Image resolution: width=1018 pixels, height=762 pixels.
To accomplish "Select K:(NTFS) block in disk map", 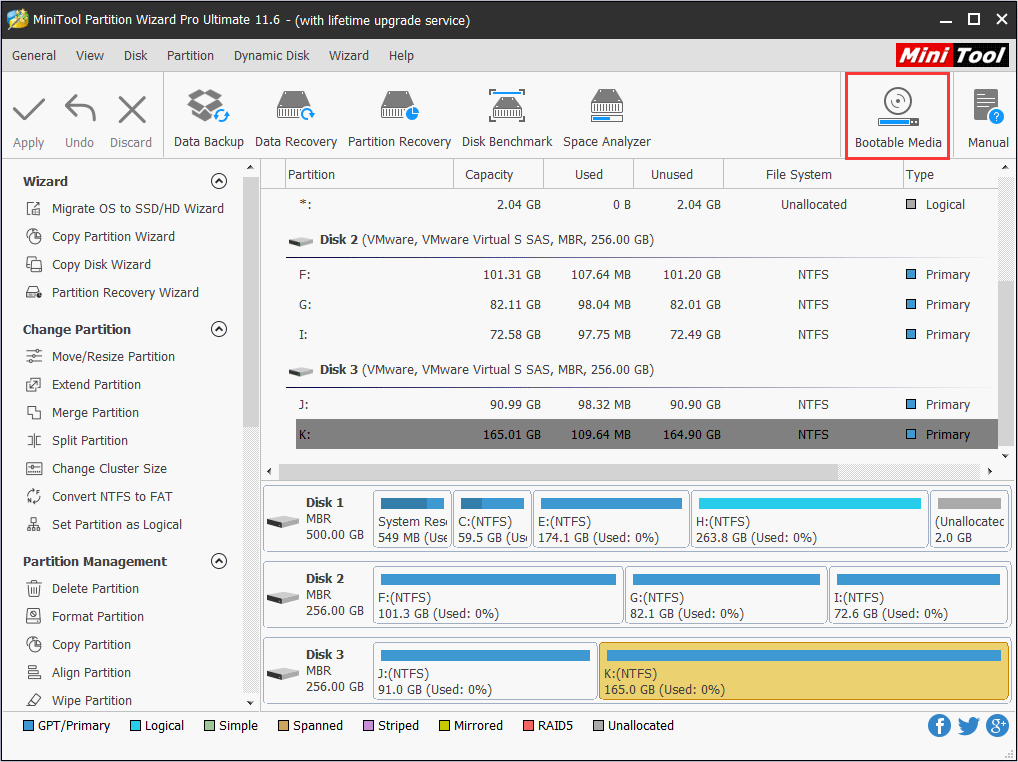I will pos(803,671).
